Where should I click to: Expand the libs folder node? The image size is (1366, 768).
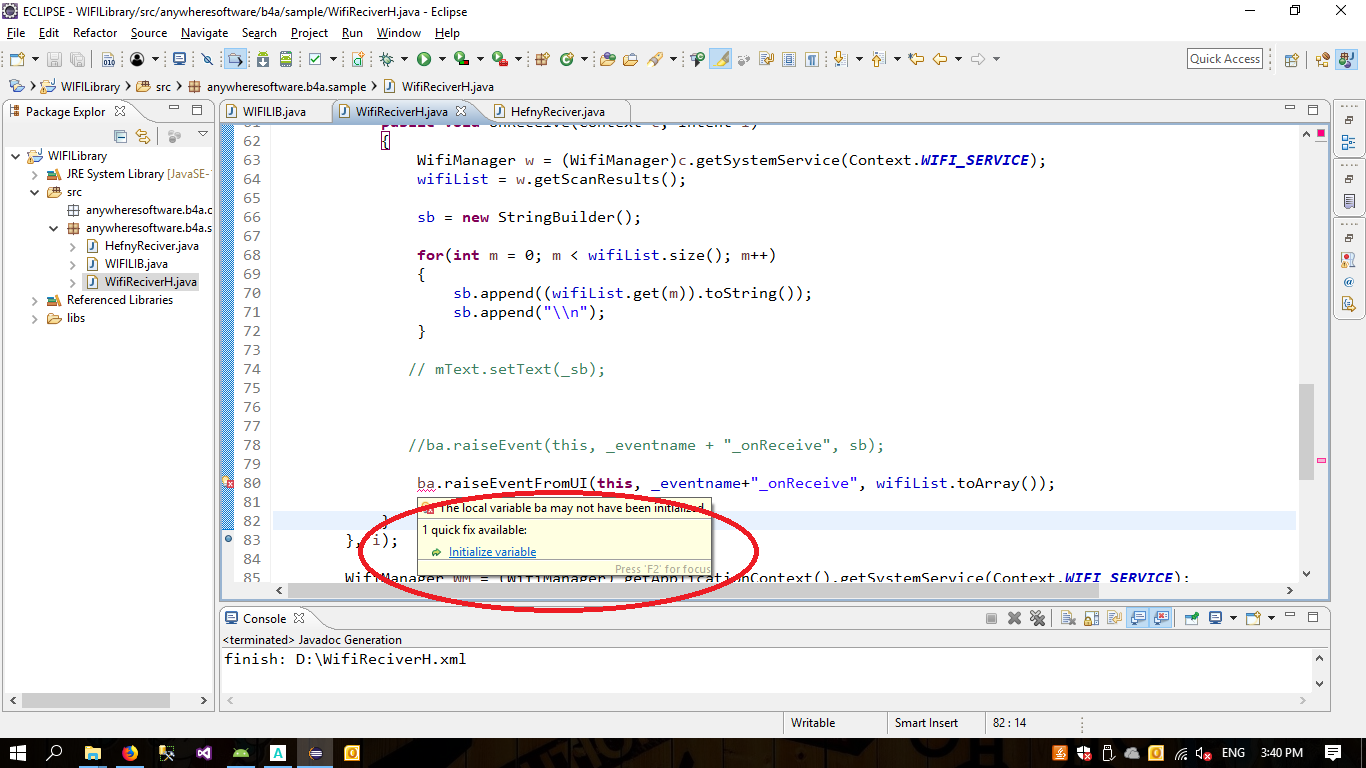click(x=34, y=318)
